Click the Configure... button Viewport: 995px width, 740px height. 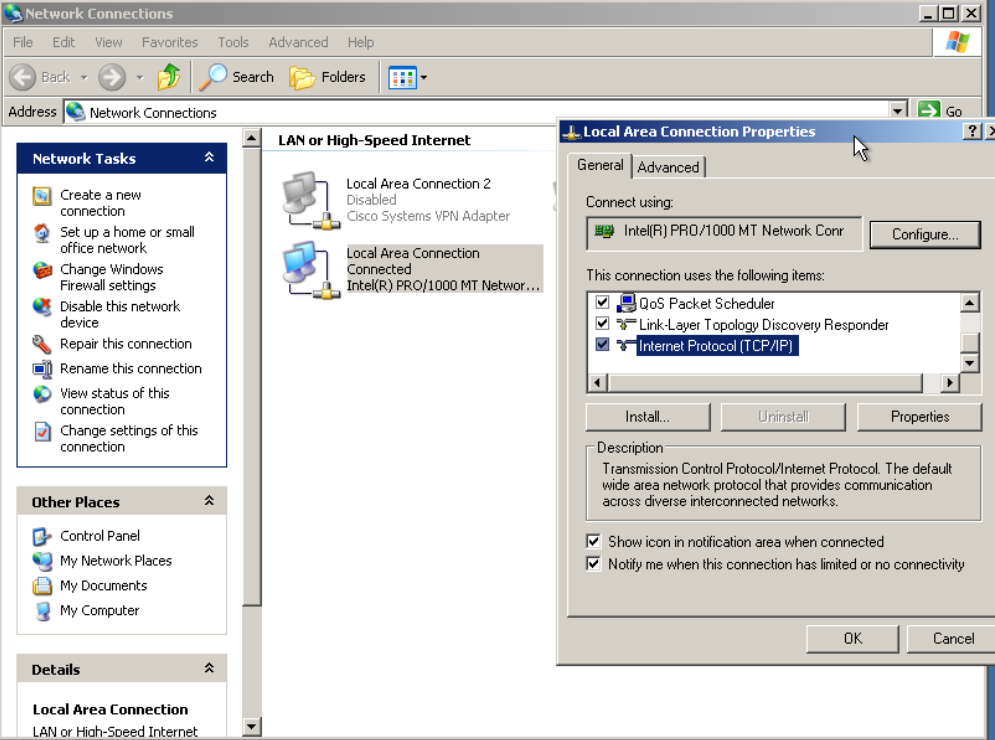[x=925, y=234]
